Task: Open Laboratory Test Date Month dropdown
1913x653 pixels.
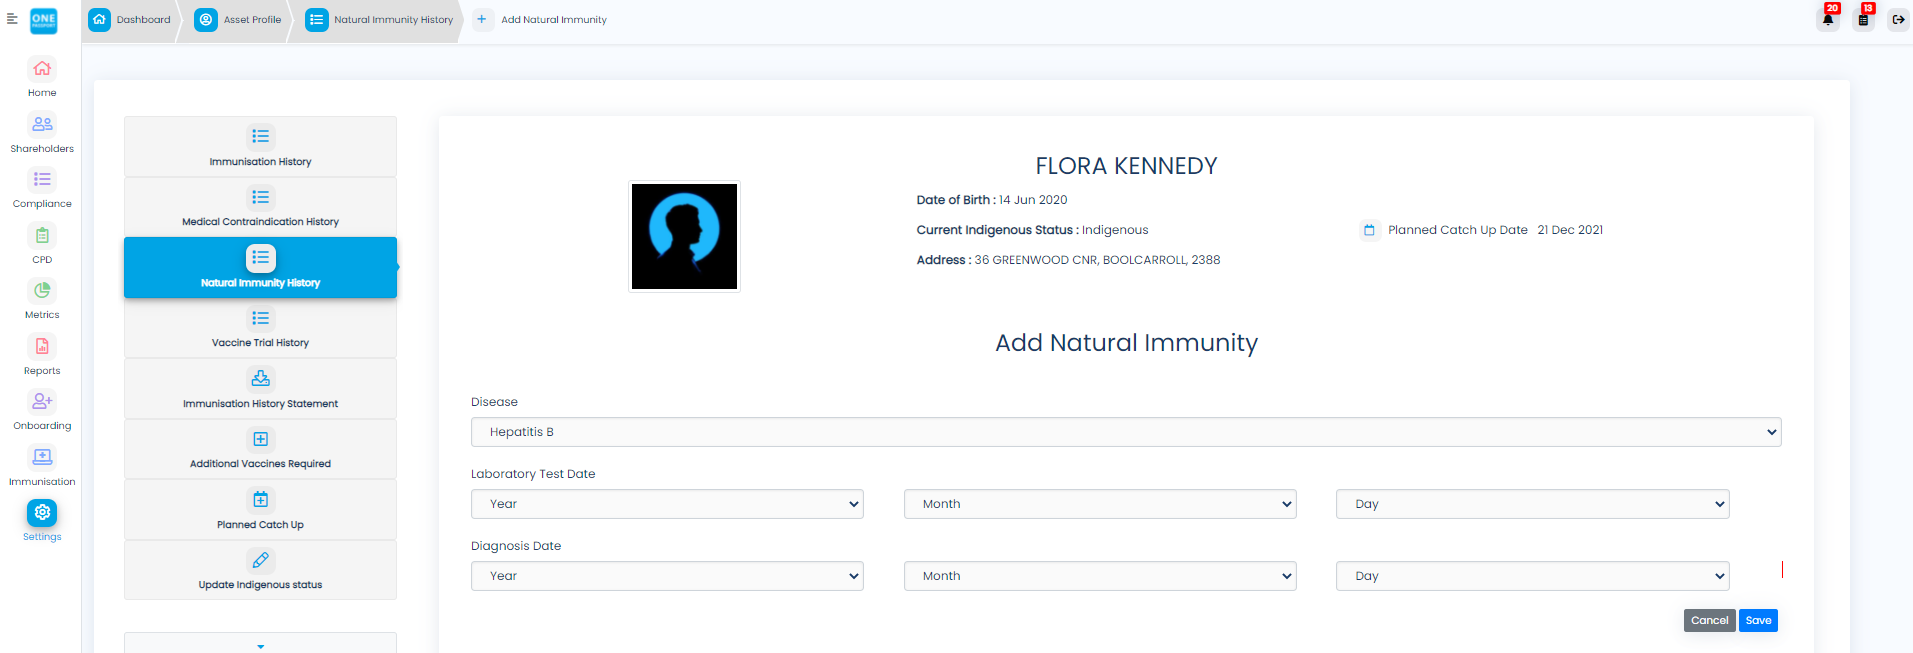Action: pyautogui.click(x=1100, y=504)
